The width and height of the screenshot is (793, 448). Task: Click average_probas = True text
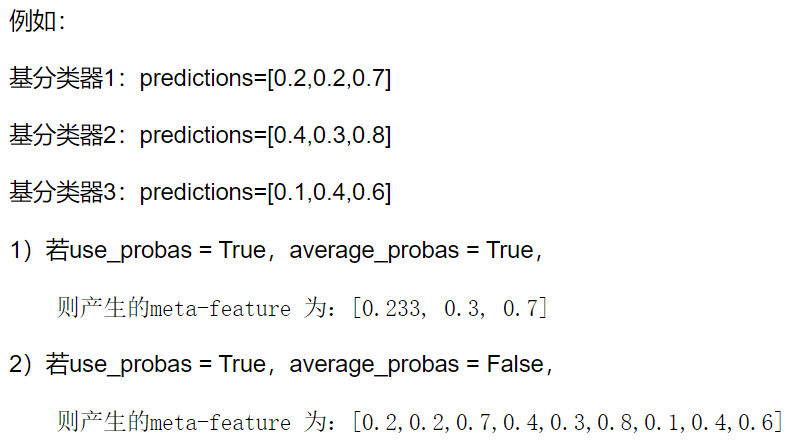pos(411,251)
